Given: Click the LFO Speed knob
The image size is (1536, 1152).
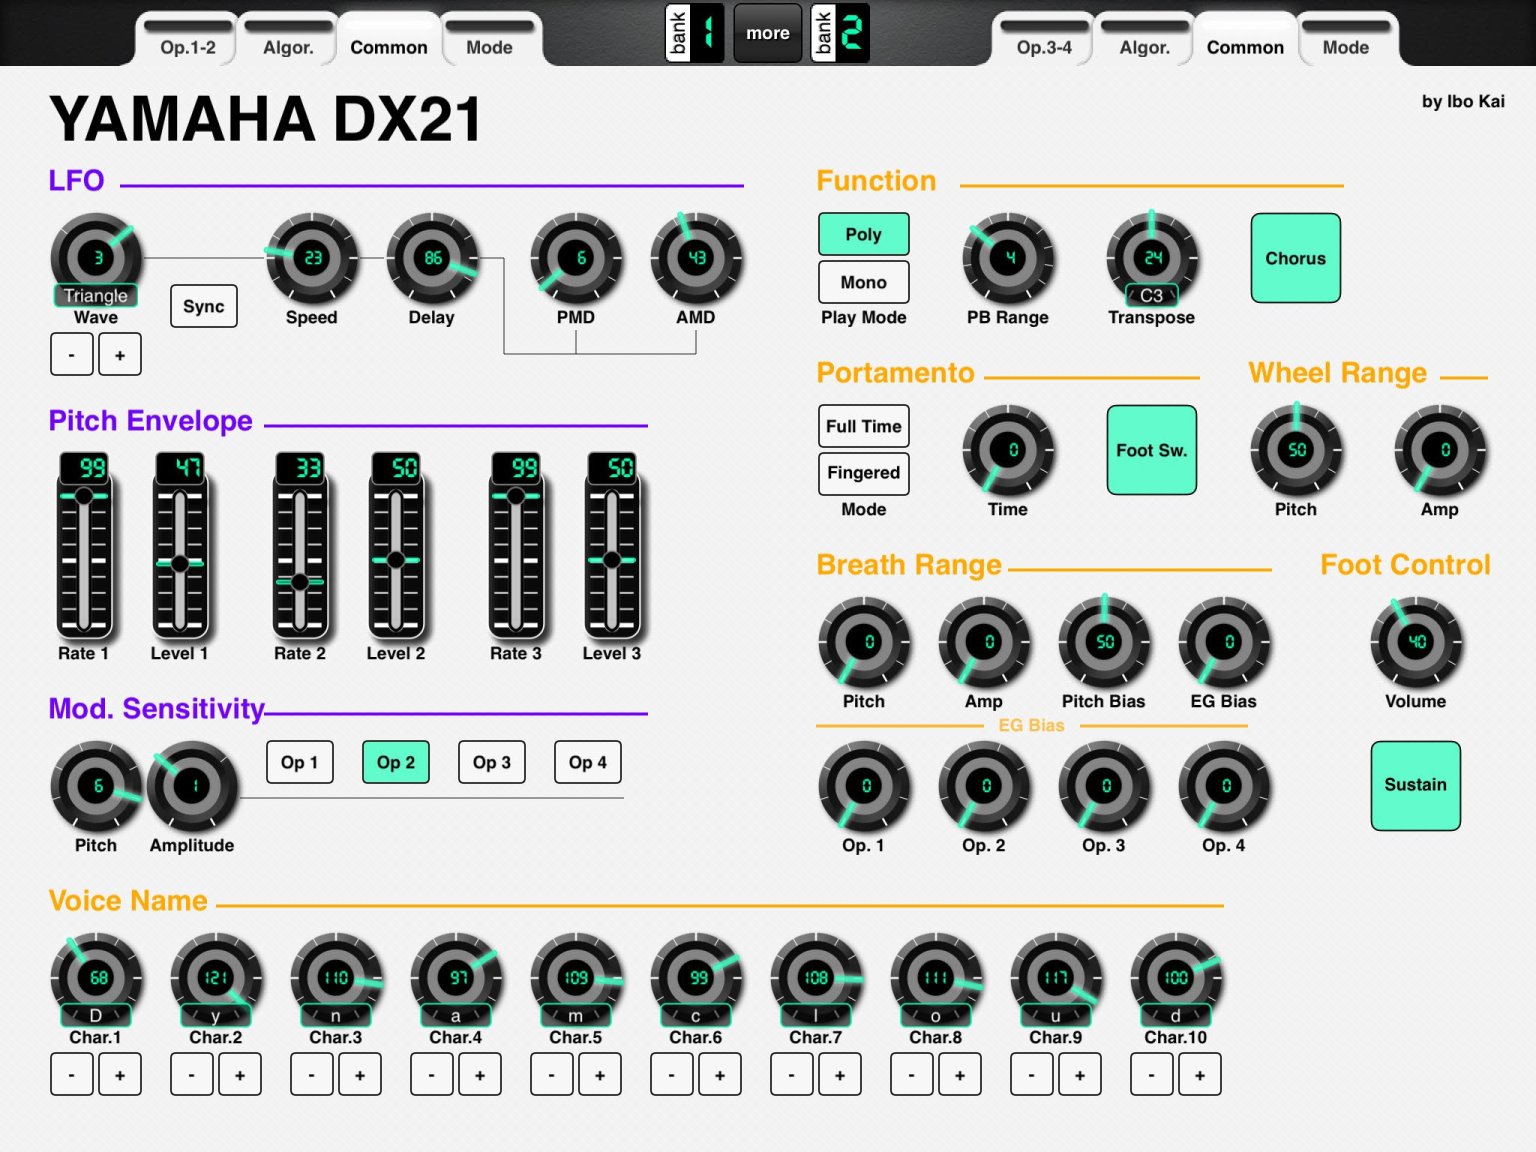Looking at the screenshot, I should (x=312, y=258).
